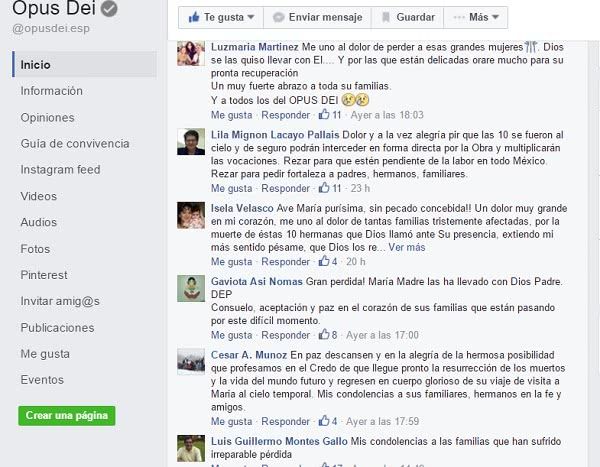Open the Información section in sidebar
The image size is (600, 467).
pos(52,91)
